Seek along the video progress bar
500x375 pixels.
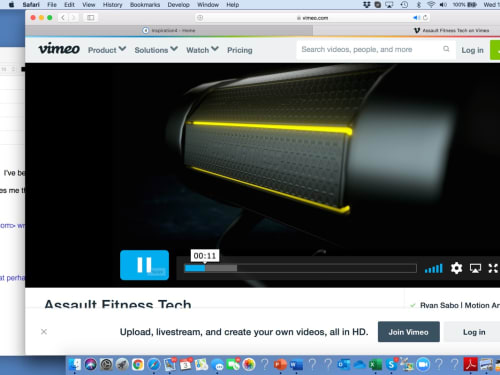[x=301, y=268]
